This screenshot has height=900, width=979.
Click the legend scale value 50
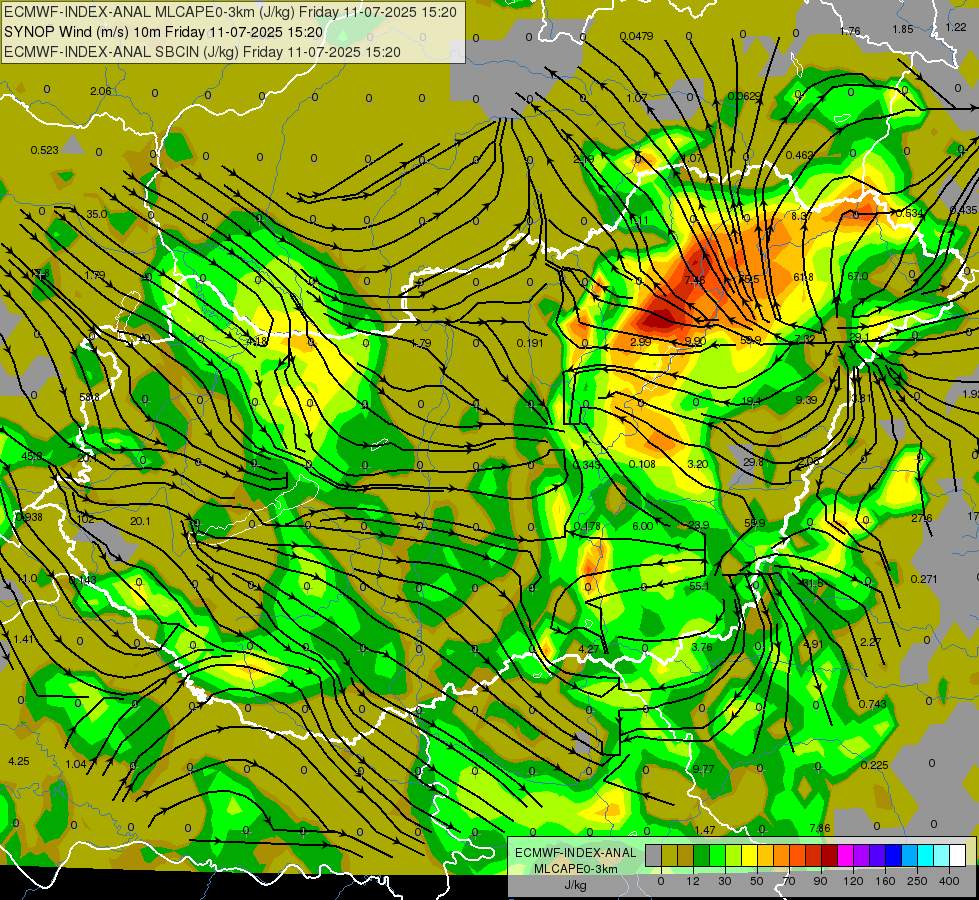(x=757, y=881)
